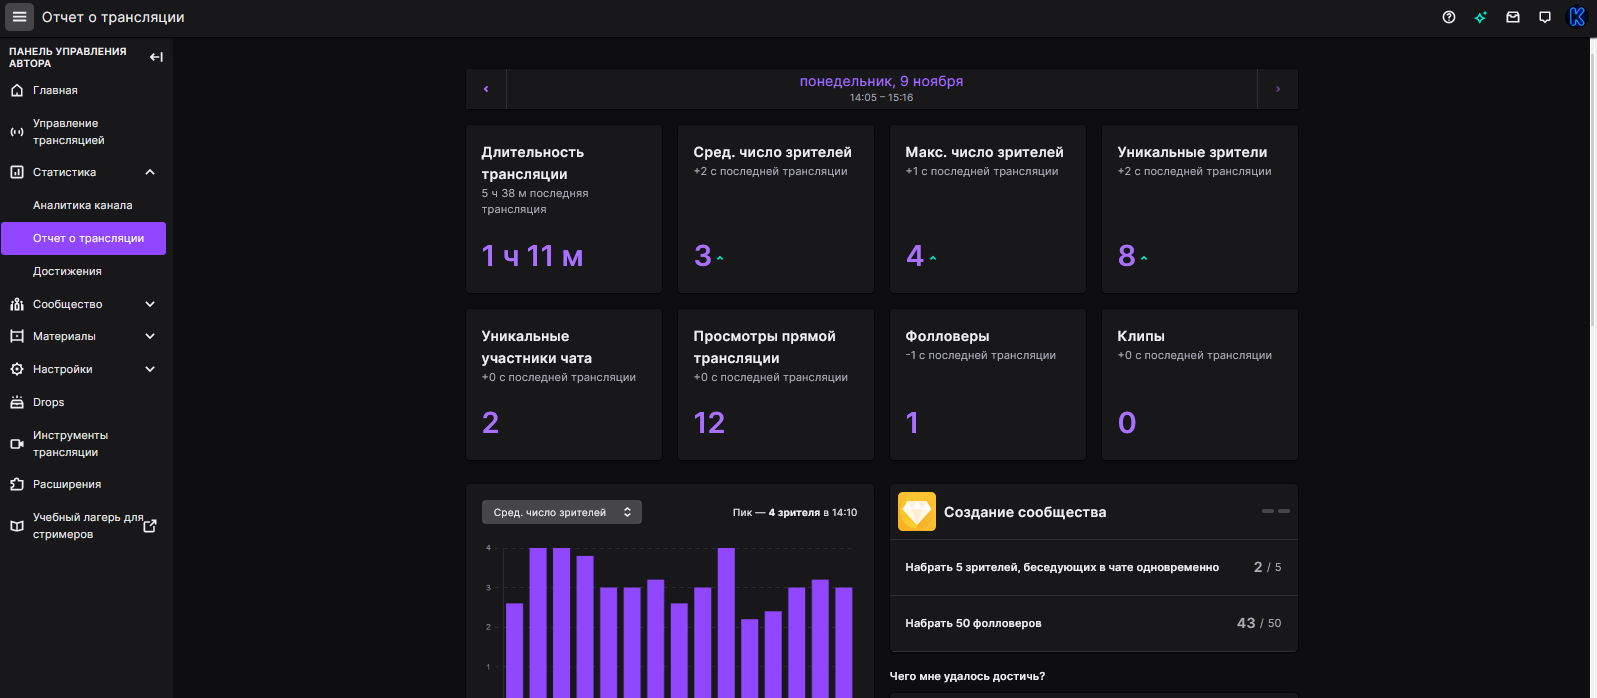Click the teal sparkle icon in top bar
The height and width of the screenshot is (698, 1597).
click(1481, 17)
